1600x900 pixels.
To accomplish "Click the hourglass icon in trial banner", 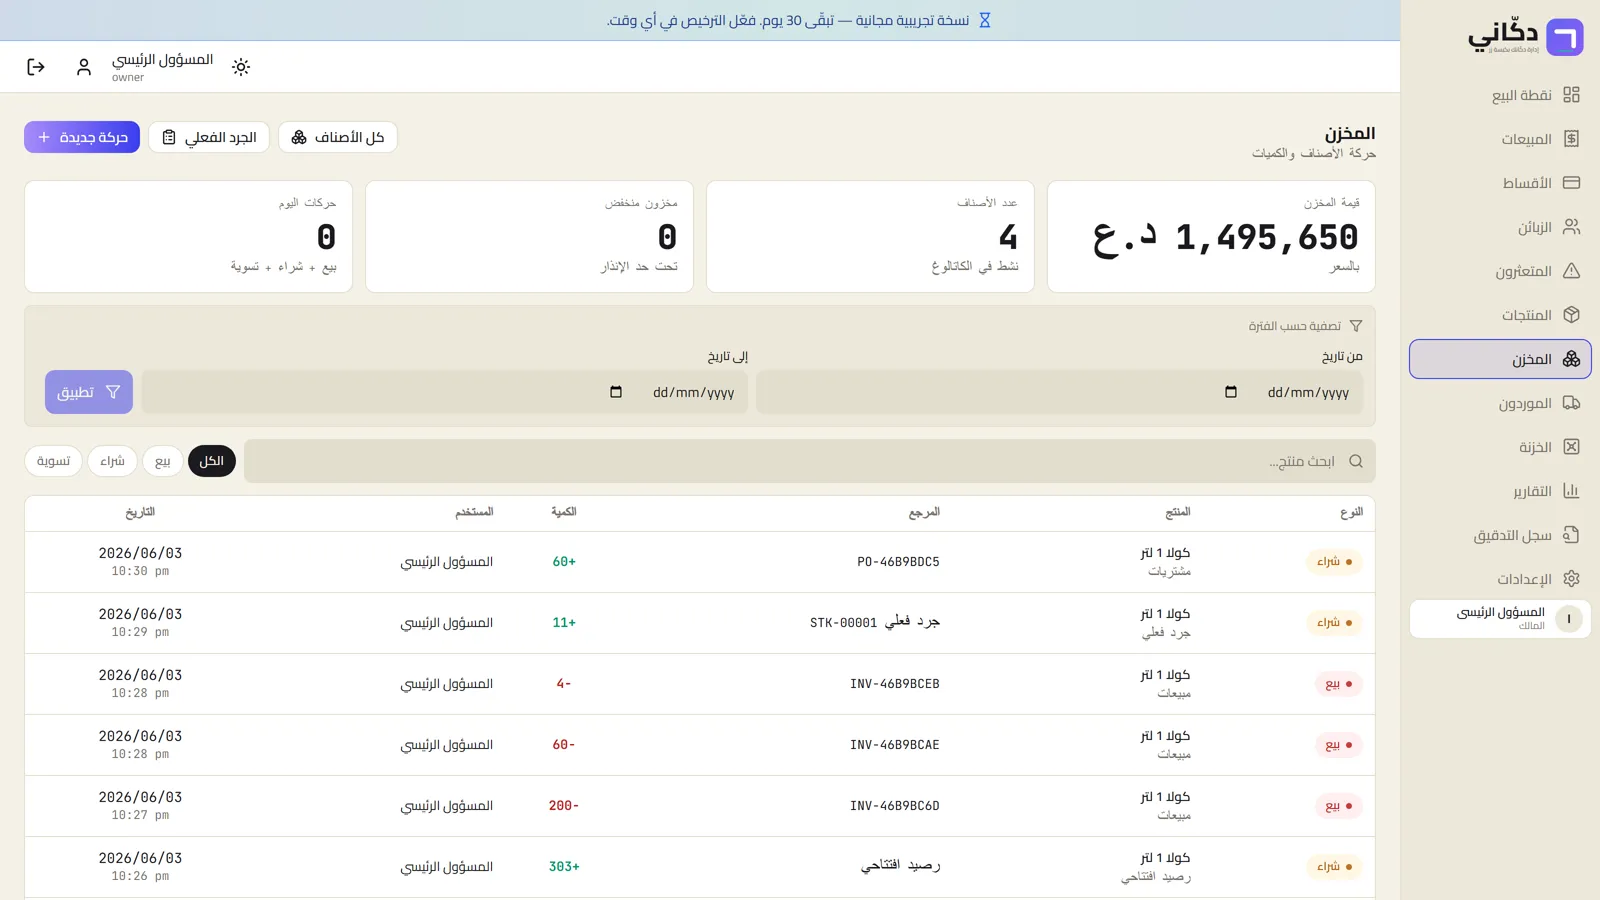I will point(984,20).
